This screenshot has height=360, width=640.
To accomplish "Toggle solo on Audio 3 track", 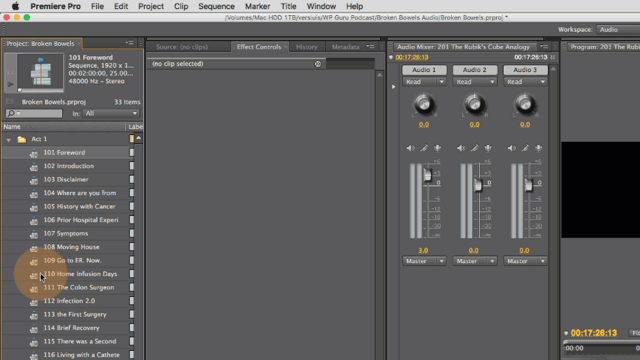I will (525, 148).
